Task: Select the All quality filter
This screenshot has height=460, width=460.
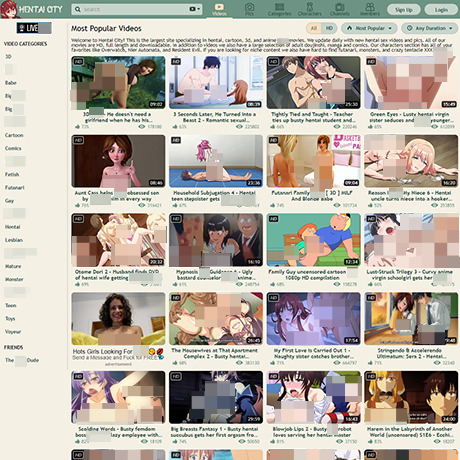Action: (314, 28)
